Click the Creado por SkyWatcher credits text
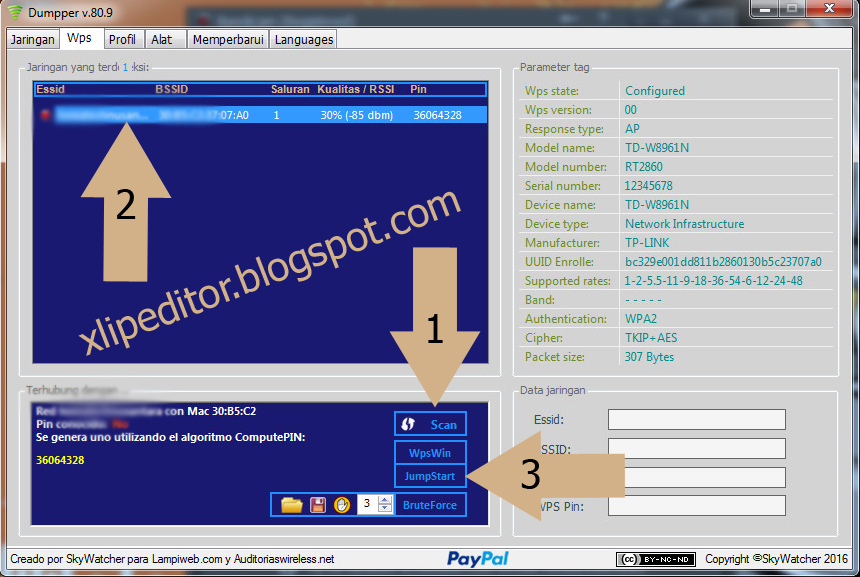This screenshot has height=577, width=860. click(x=172, y=559)
